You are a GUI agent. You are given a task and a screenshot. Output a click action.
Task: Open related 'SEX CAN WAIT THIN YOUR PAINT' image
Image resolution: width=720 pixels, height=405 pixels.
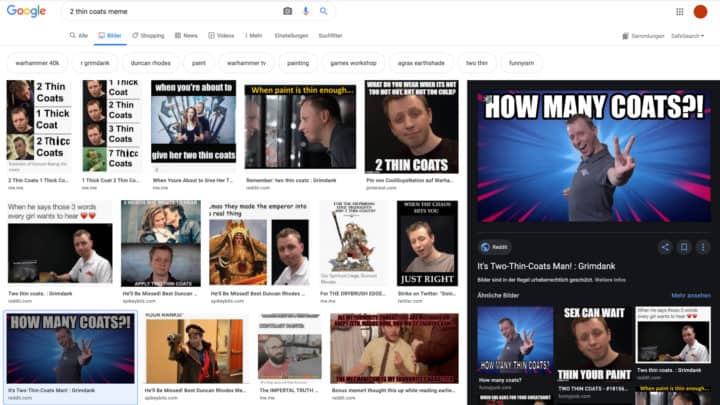594,344
